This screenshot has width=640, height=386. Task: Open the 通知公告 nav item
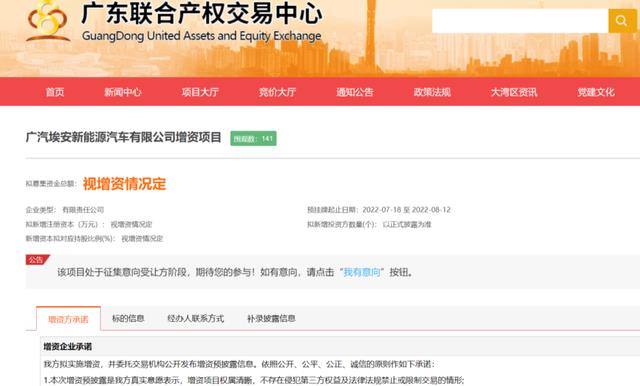[355, 92]
